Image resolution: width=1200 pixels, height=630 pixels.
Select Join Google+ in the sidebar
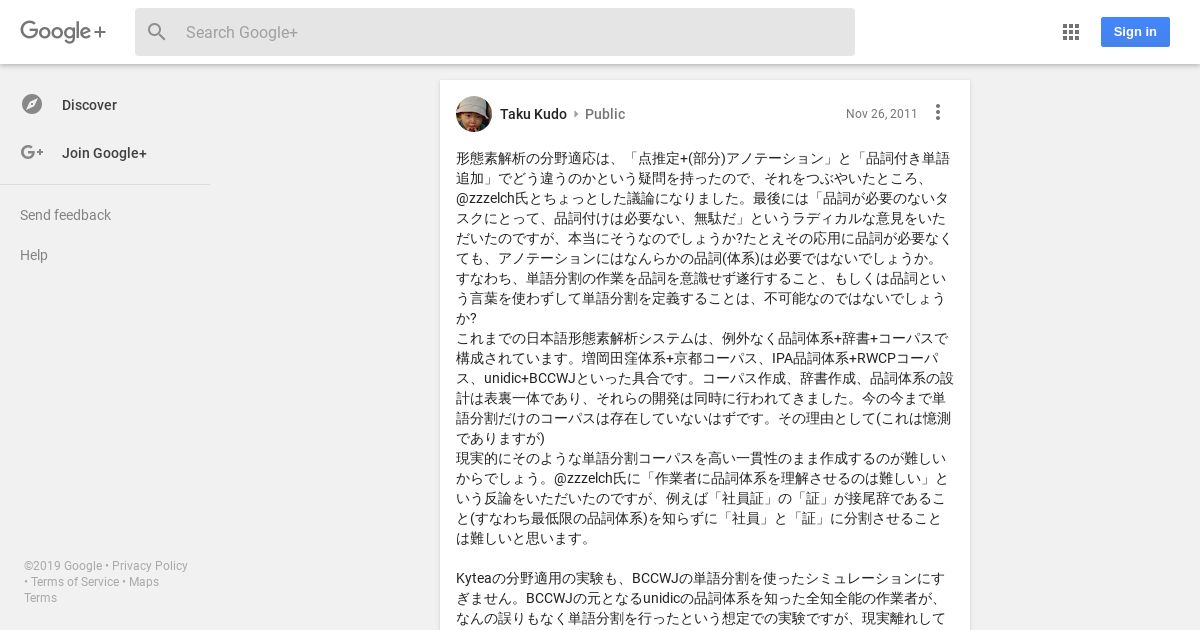coord(105,153)
